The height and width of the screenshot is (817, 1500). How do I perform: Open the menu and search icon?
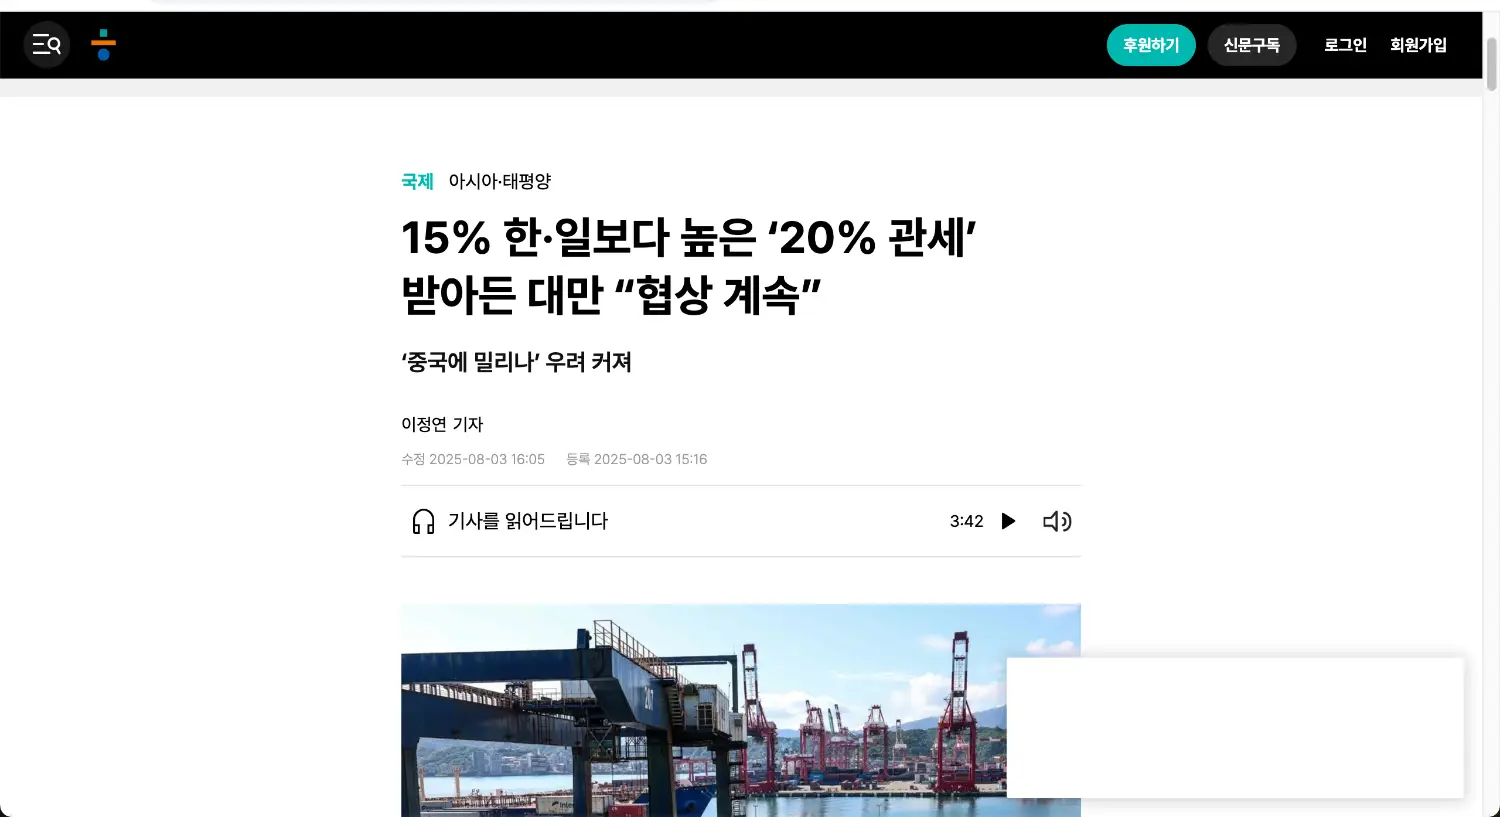coord(46,45)
